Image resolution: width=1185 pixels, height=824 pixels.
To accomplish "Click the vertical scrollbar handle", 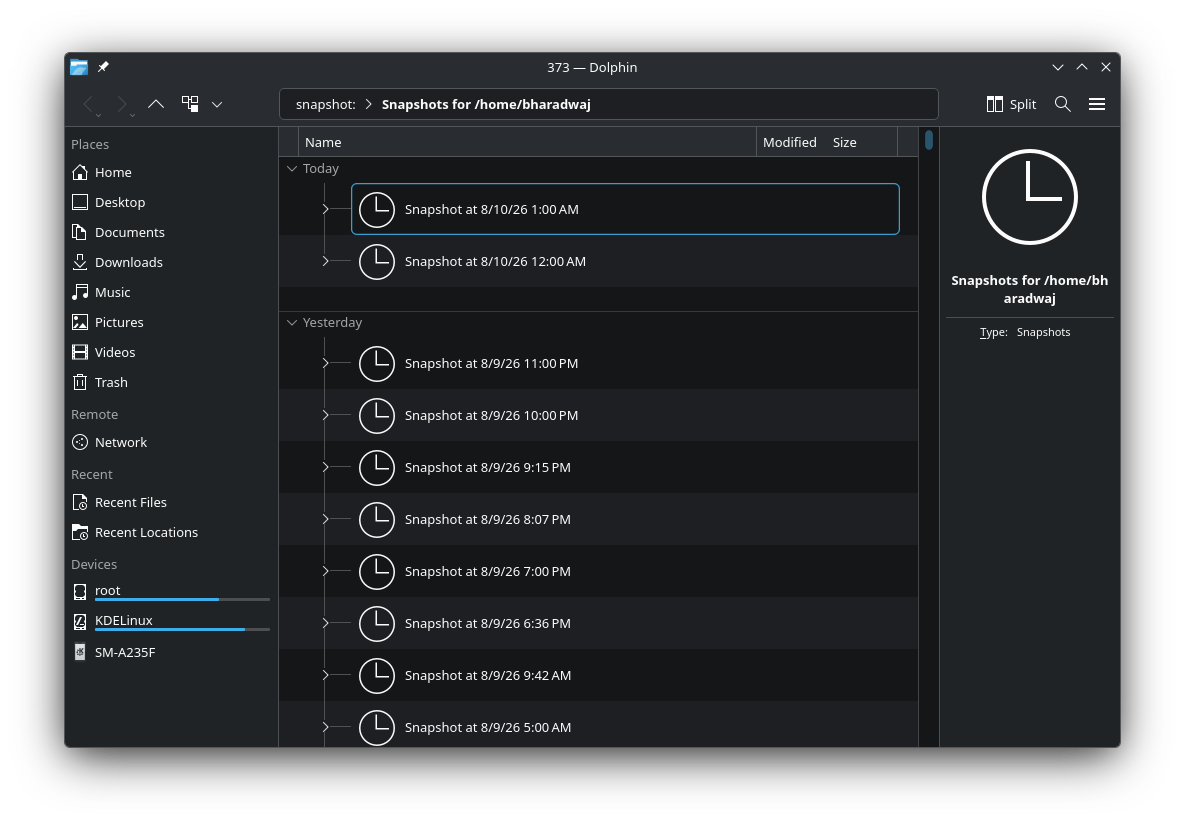I will [929, 140].
